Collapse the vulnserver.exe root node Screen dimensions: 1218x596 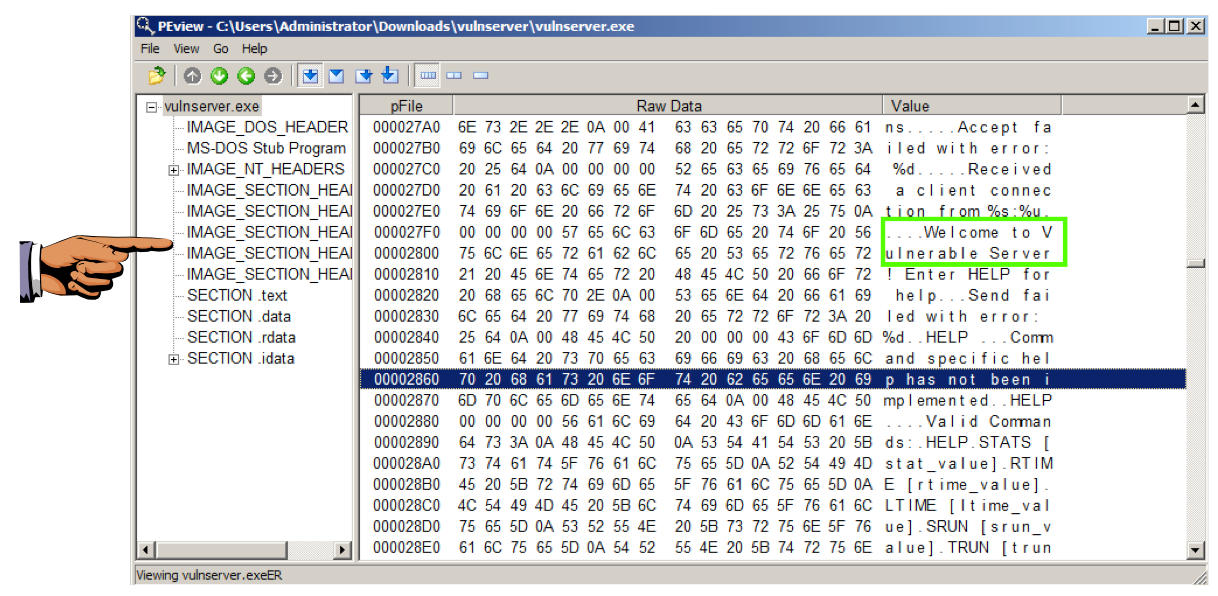point(151,106)
